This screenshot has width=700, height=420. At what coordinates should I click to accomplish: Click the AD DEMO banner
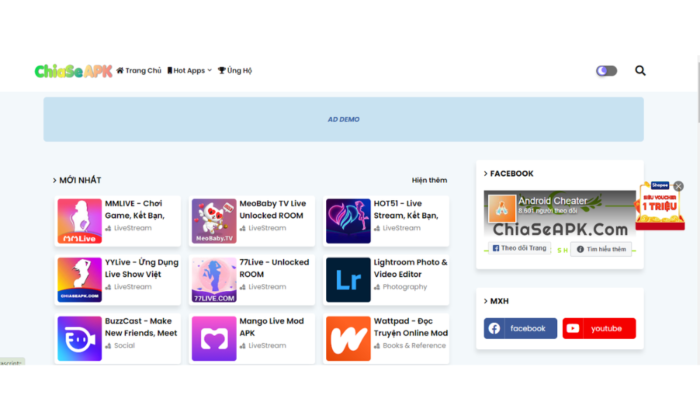[343, 119]
